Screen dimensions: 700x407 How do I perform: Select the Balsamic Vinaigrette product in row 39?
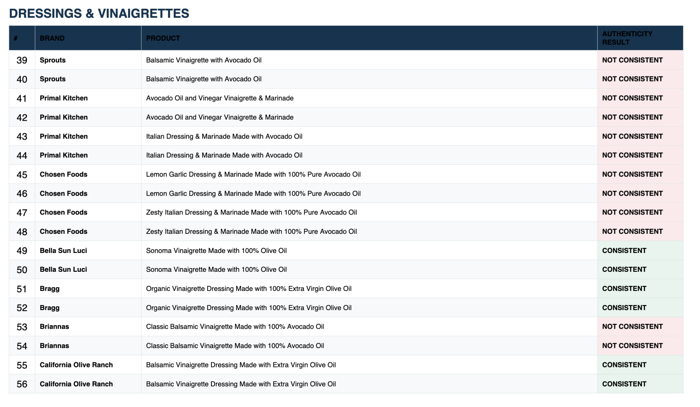pos(204,60)
